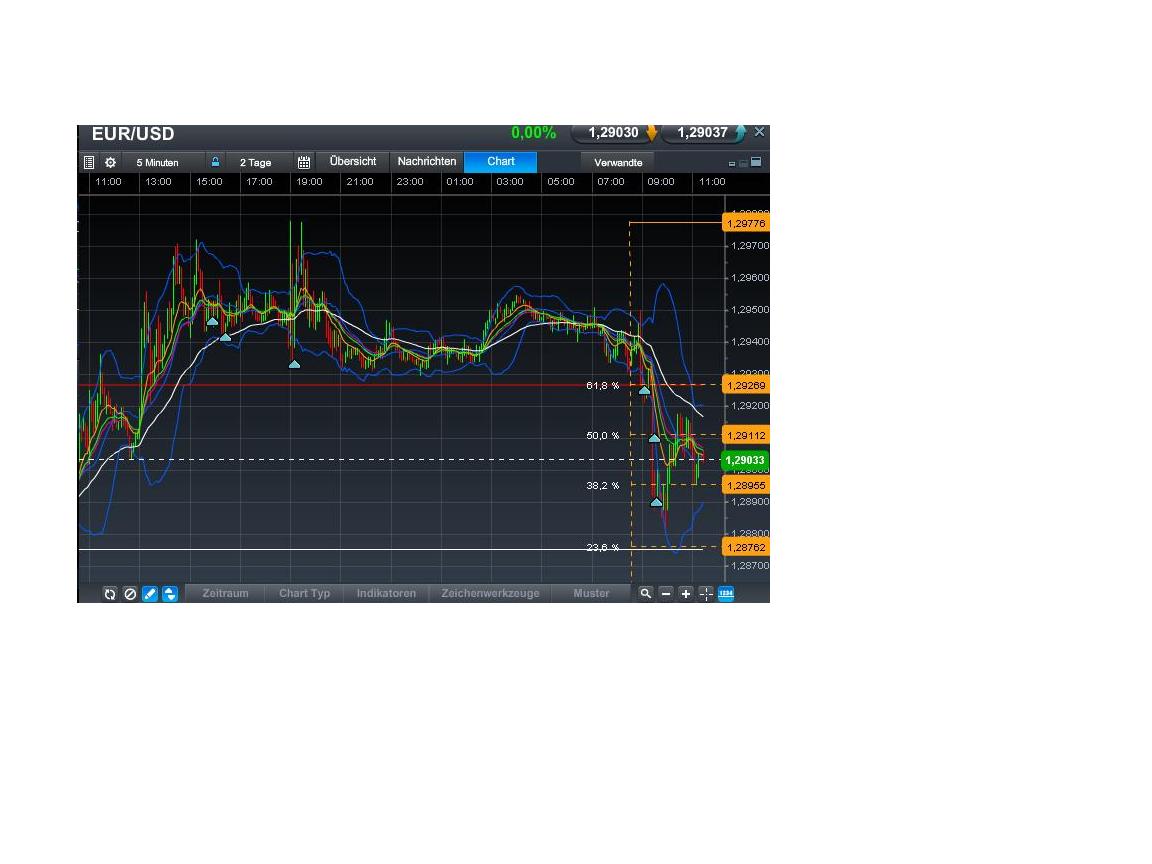Click the refresh chart icon
Image resolution: width=1152 pixels, height=864 pixels.
pyautogui.click(x=110, y=594)
